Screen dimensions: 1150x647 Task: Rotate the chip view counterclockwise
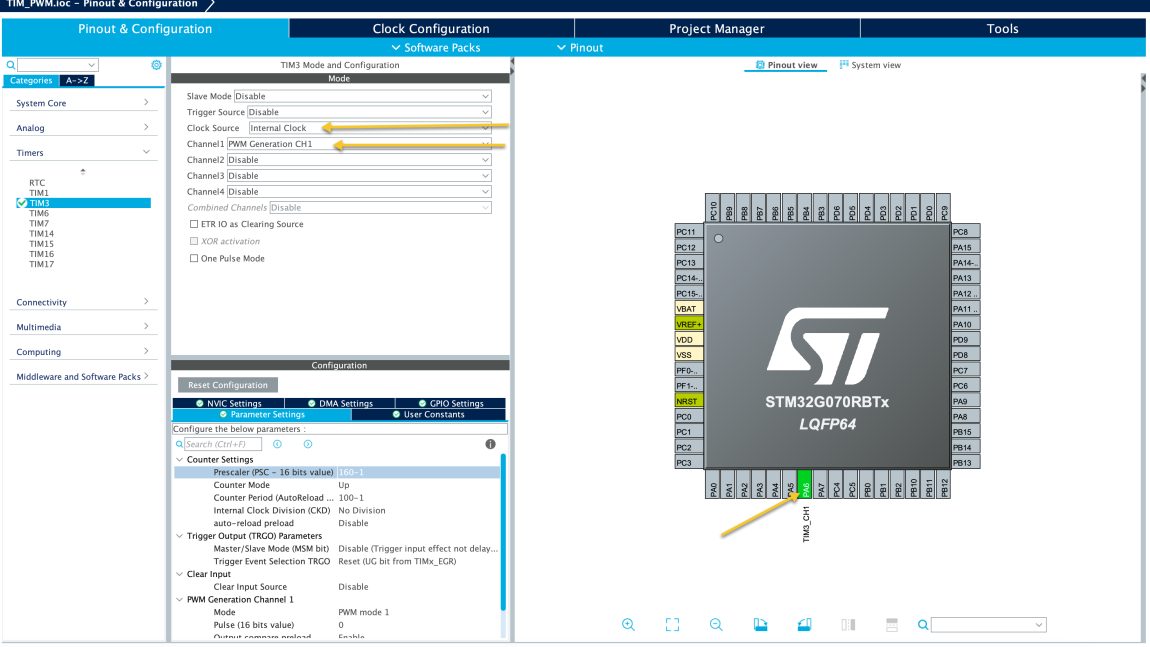(803, 624)
